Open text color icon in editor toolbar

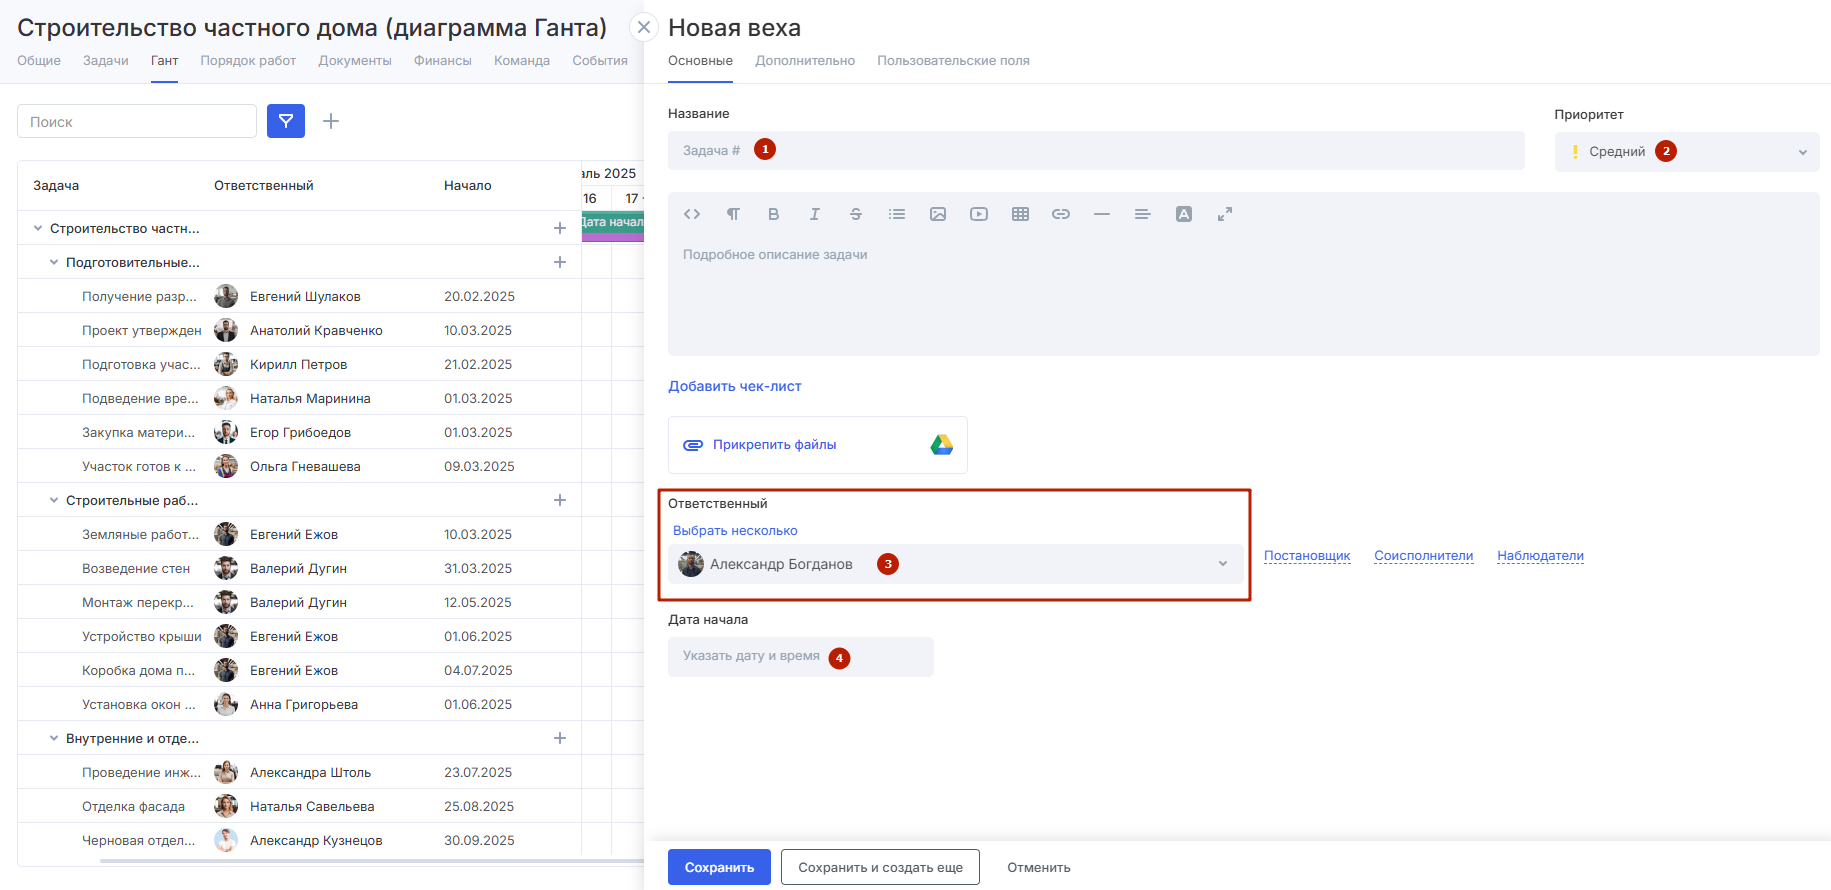pyautogui.click(x=1184, y=214)
